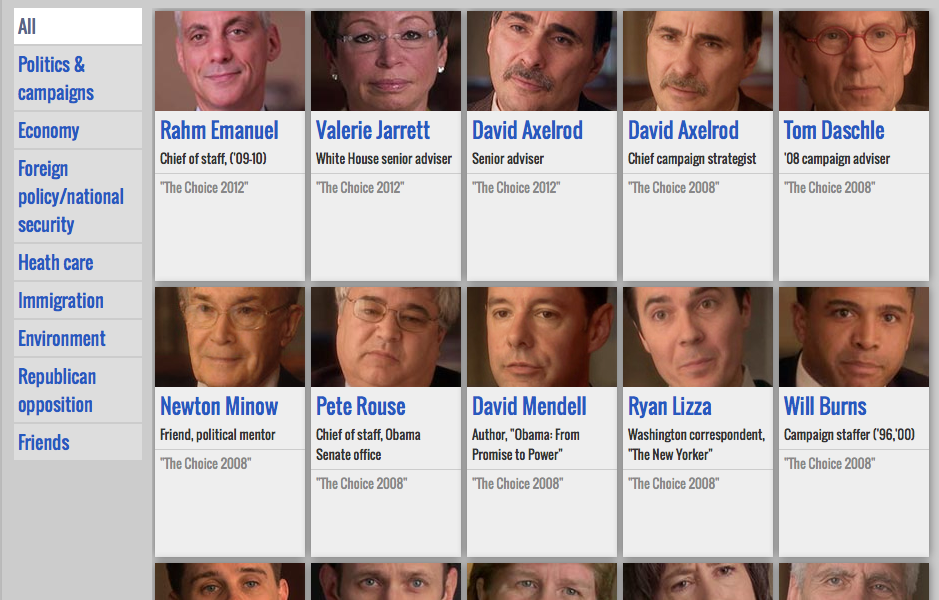This screenshot has width=939, height=600.
Task: Open David Axelrod Chief campaign strategist photo
Action: [698, 61]
